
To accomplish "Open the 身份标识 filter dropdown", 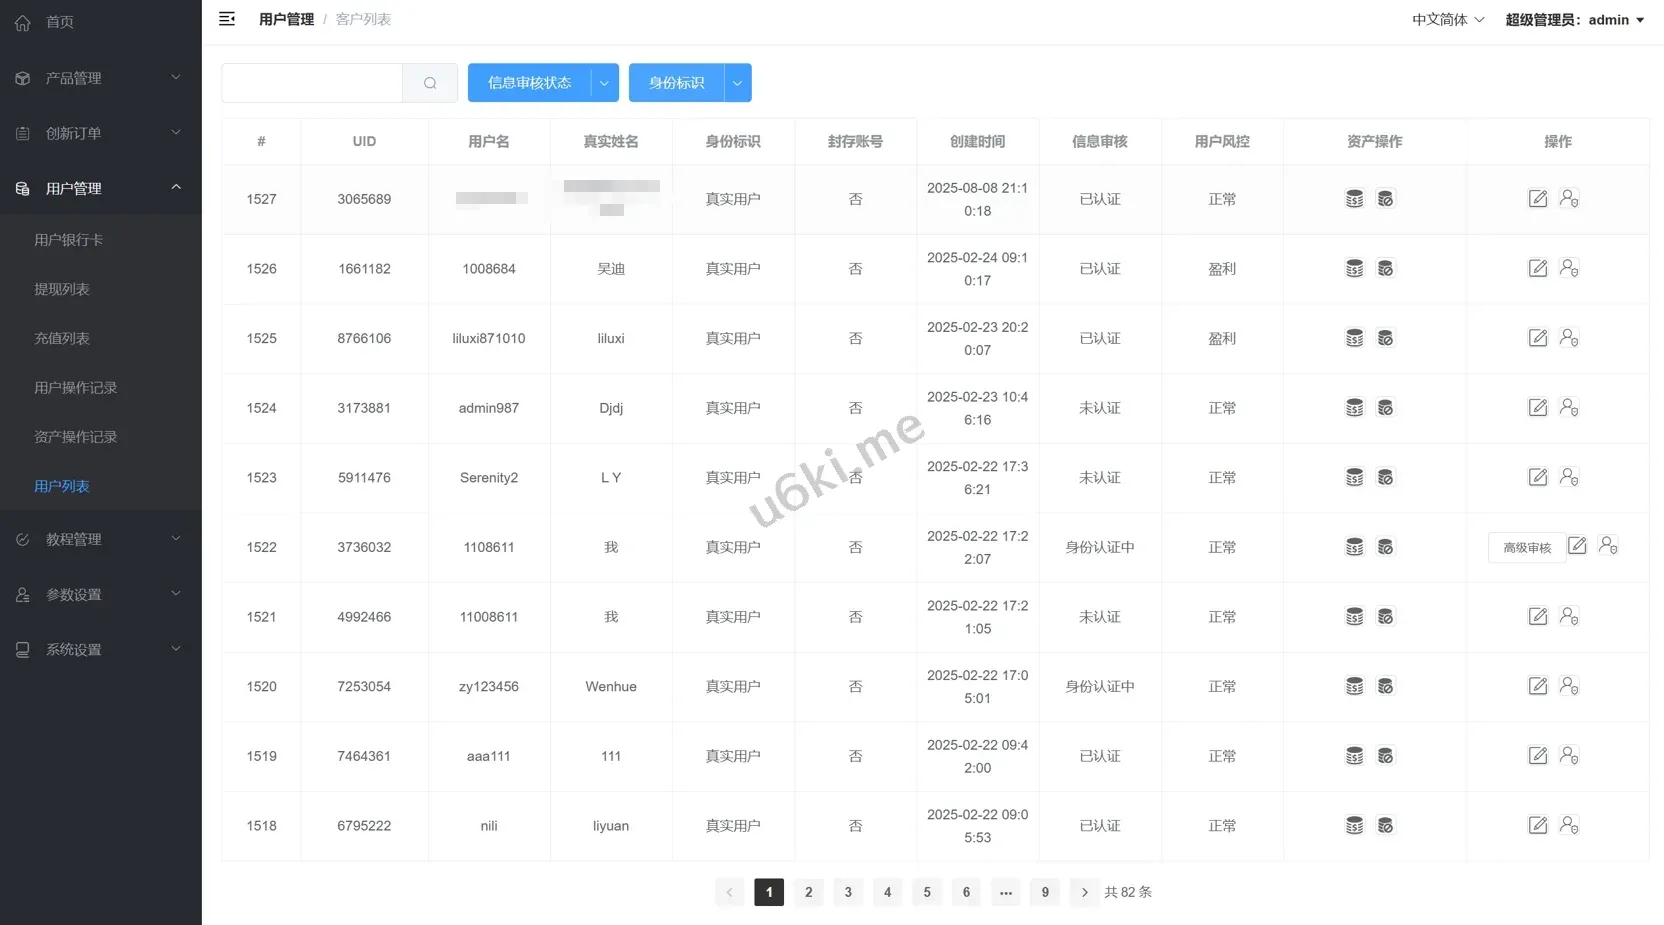I will [x=737, y=83].
